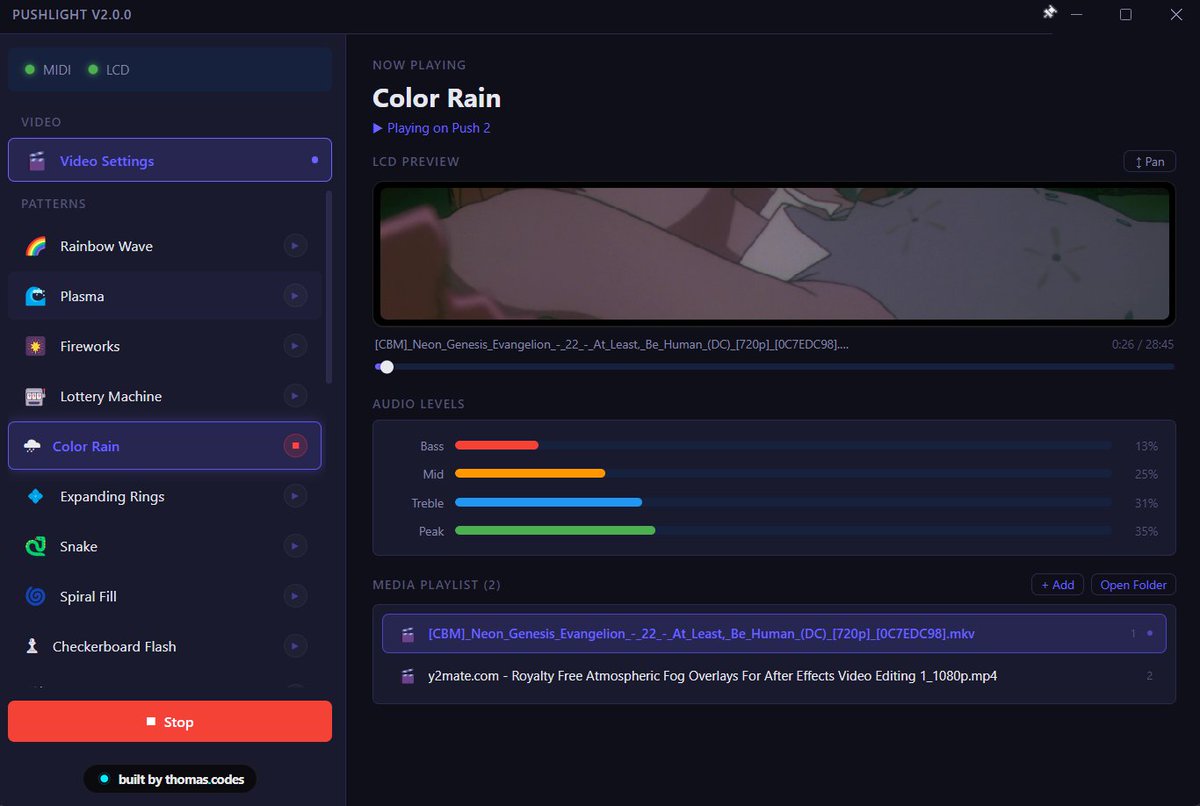The image size is (1200, 806).
Task: Play the Rainbow Wave pattern
Action: coord(295,245)
